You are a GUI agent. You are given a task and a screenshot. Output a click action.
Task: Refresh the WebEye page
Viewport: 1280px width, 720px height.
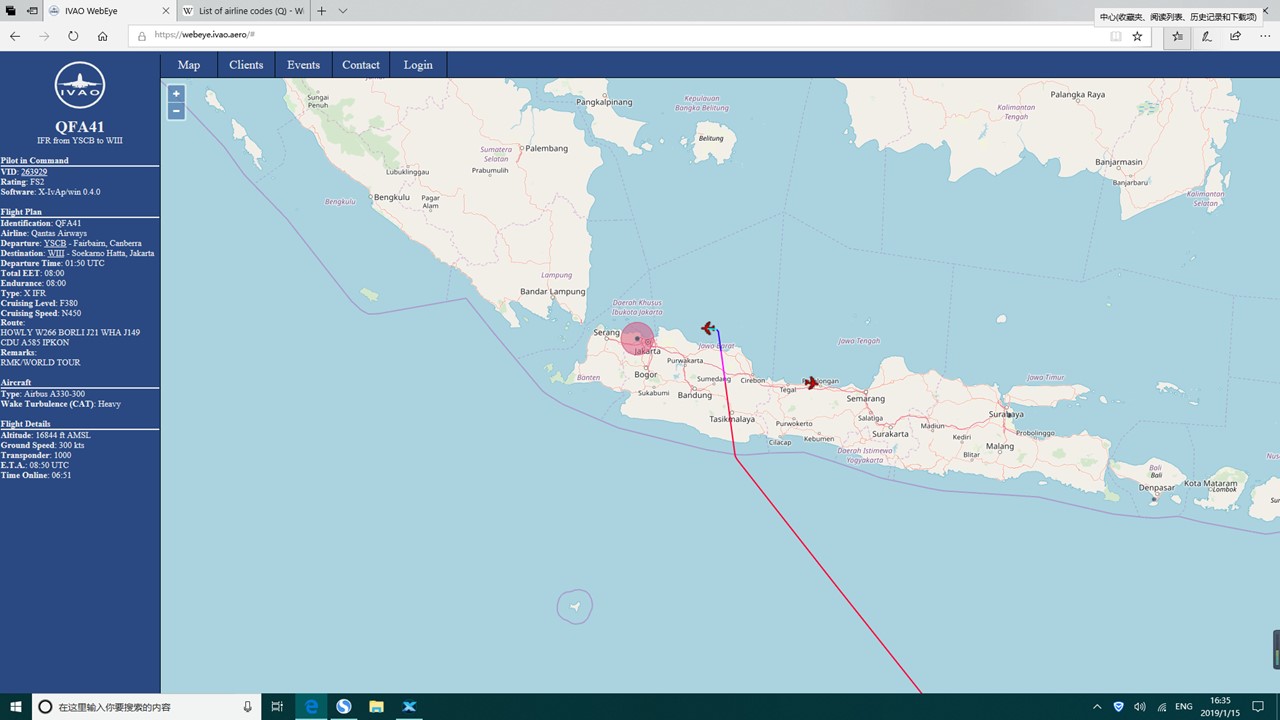point(73,36)
